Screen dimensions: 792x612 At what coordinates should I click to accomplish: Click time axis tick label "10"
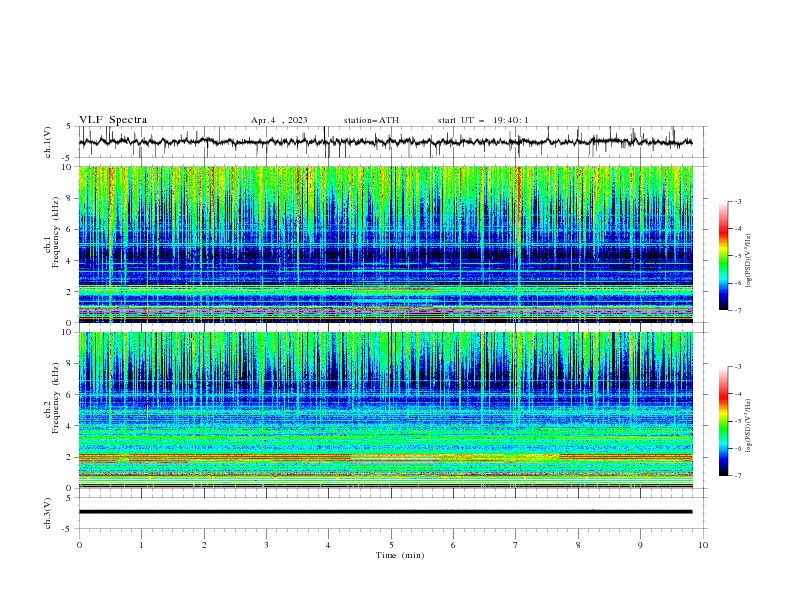coord(703,545)
